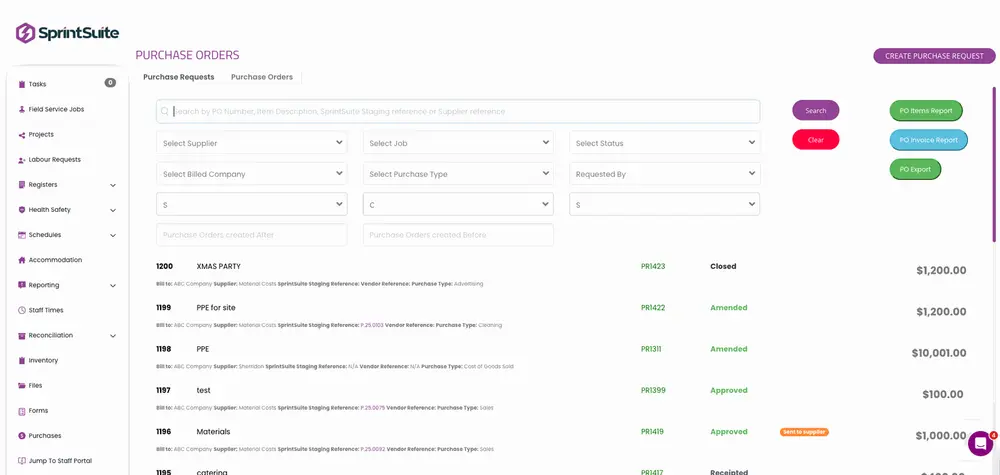Switch to the Purchase Orders tab
This screenshot has height=475, width=1000.
[x=261, y=77]
